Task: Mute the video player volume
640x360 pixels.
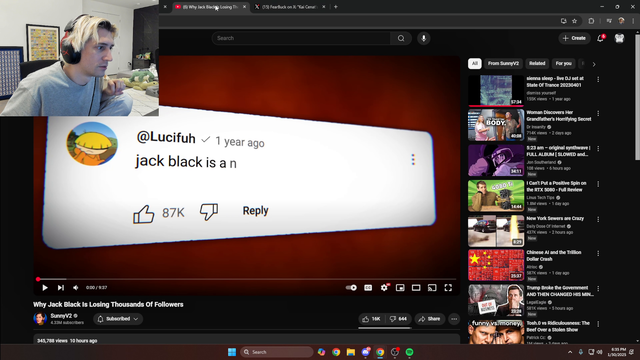Action: pos(76,288)
